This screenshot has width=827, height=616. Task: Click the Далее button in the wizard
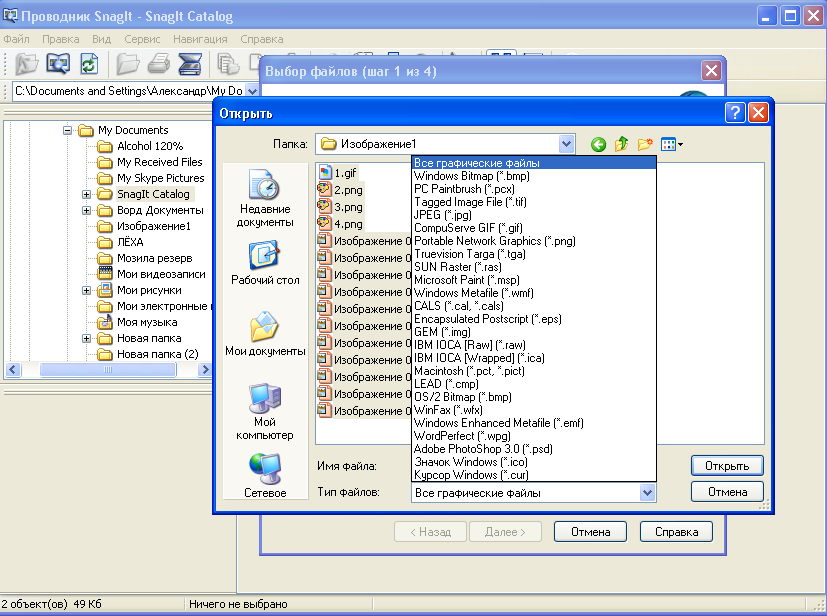coord(505,532)
